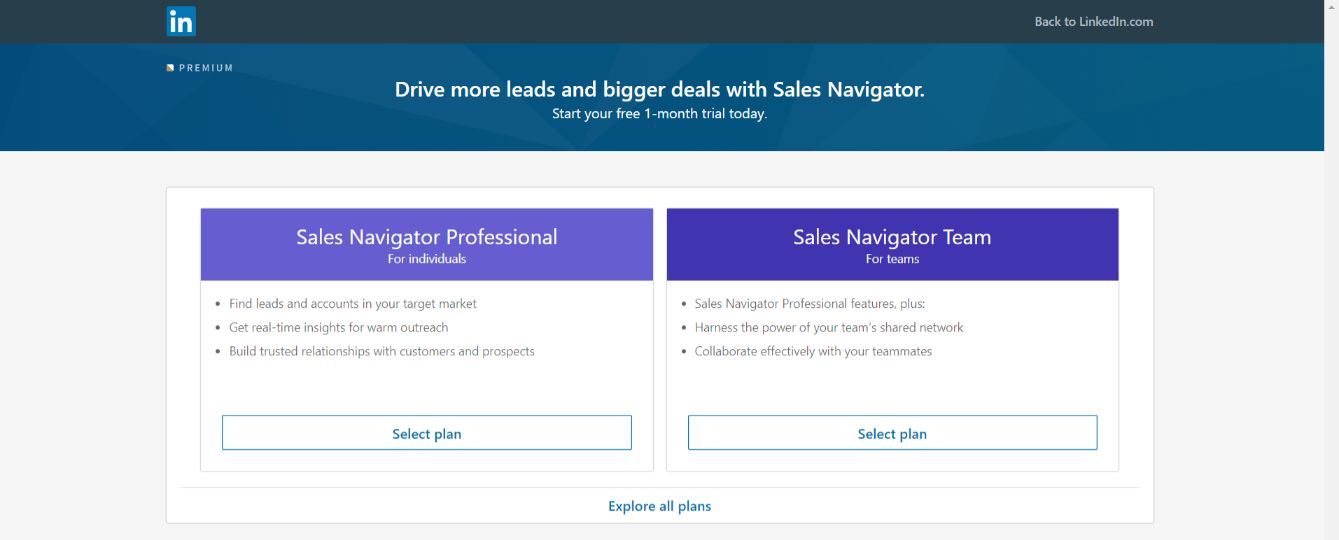The image size is (1339, 540).
Task: Select plan for Sales Navigator Team
Action: tap(892, 433)
